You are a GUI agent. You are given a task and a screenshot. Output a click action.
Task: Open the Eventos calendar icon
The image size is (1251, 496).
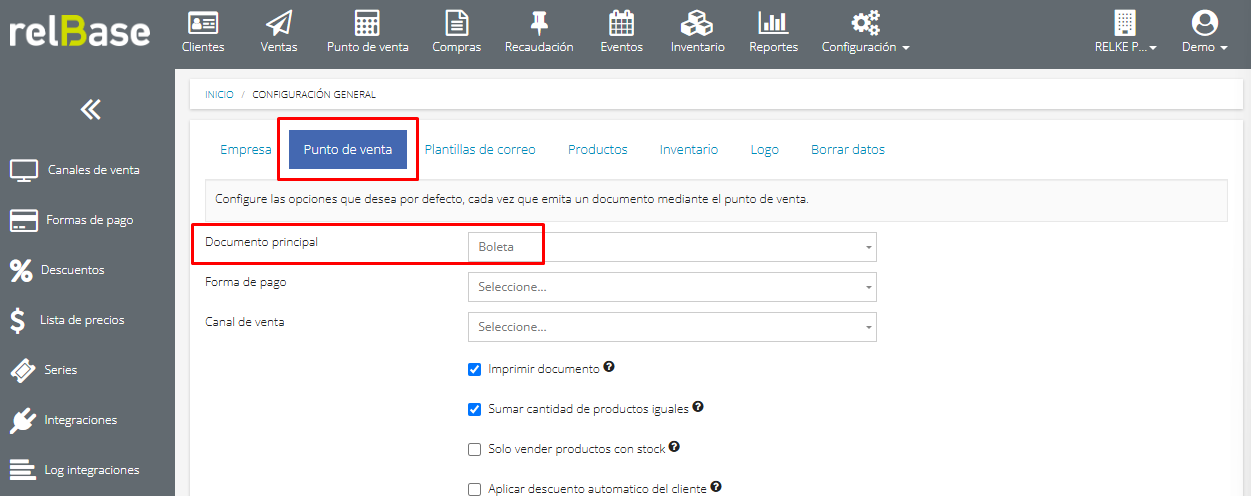(x=621, y=23)
